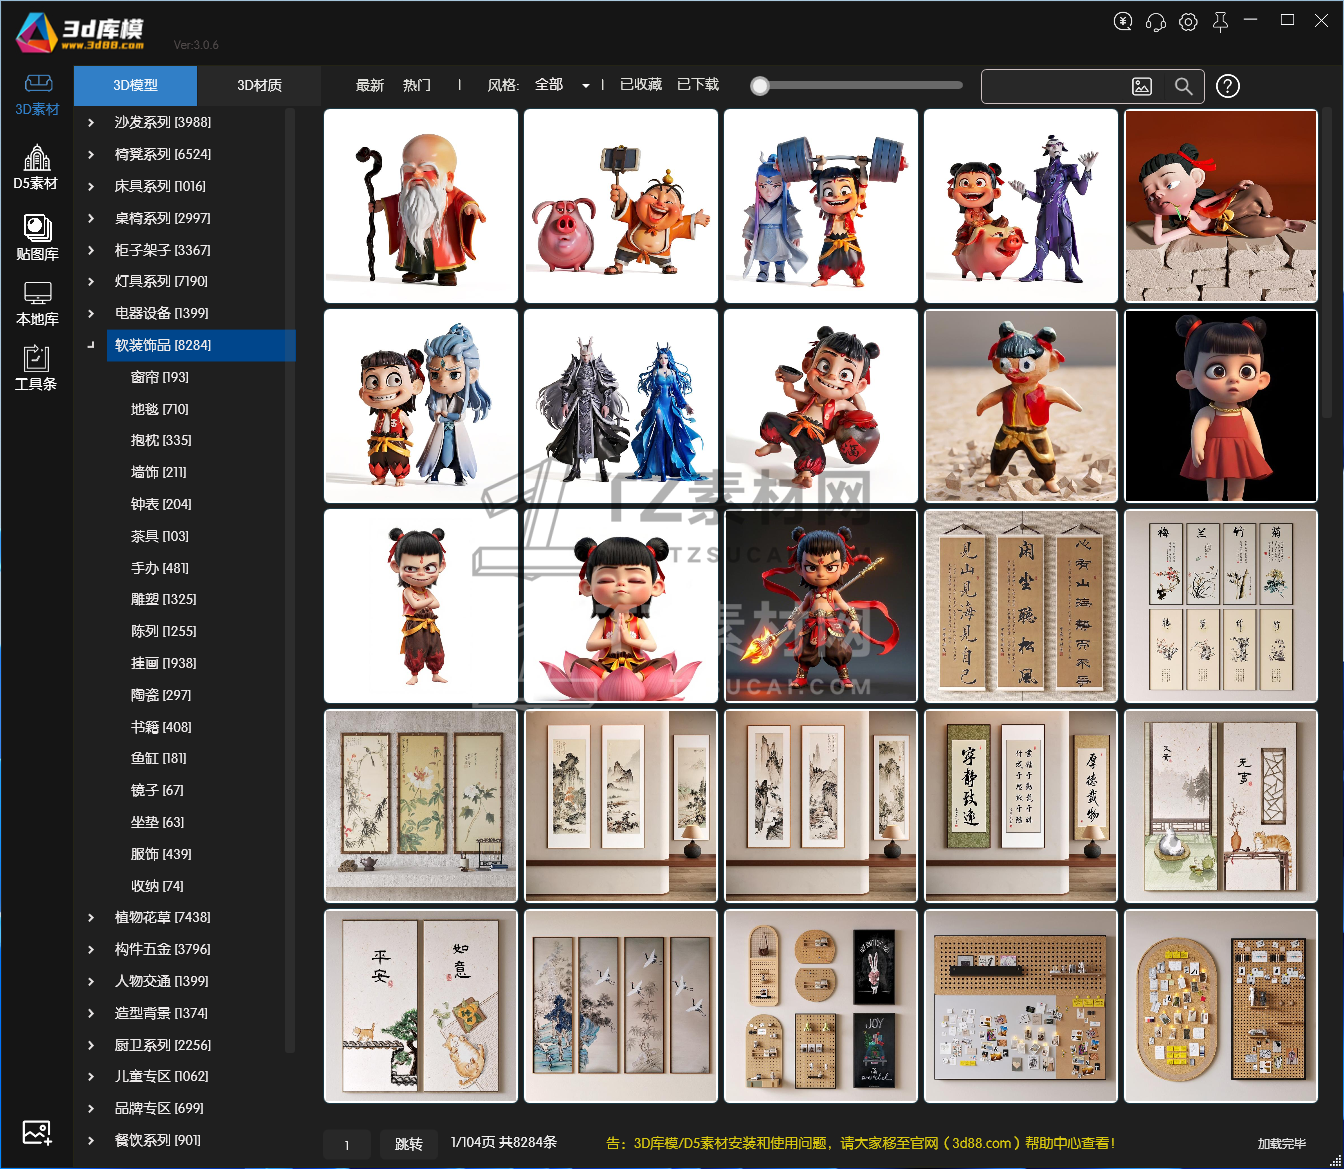Click the 跳转 page jump button

point(408,1144)
